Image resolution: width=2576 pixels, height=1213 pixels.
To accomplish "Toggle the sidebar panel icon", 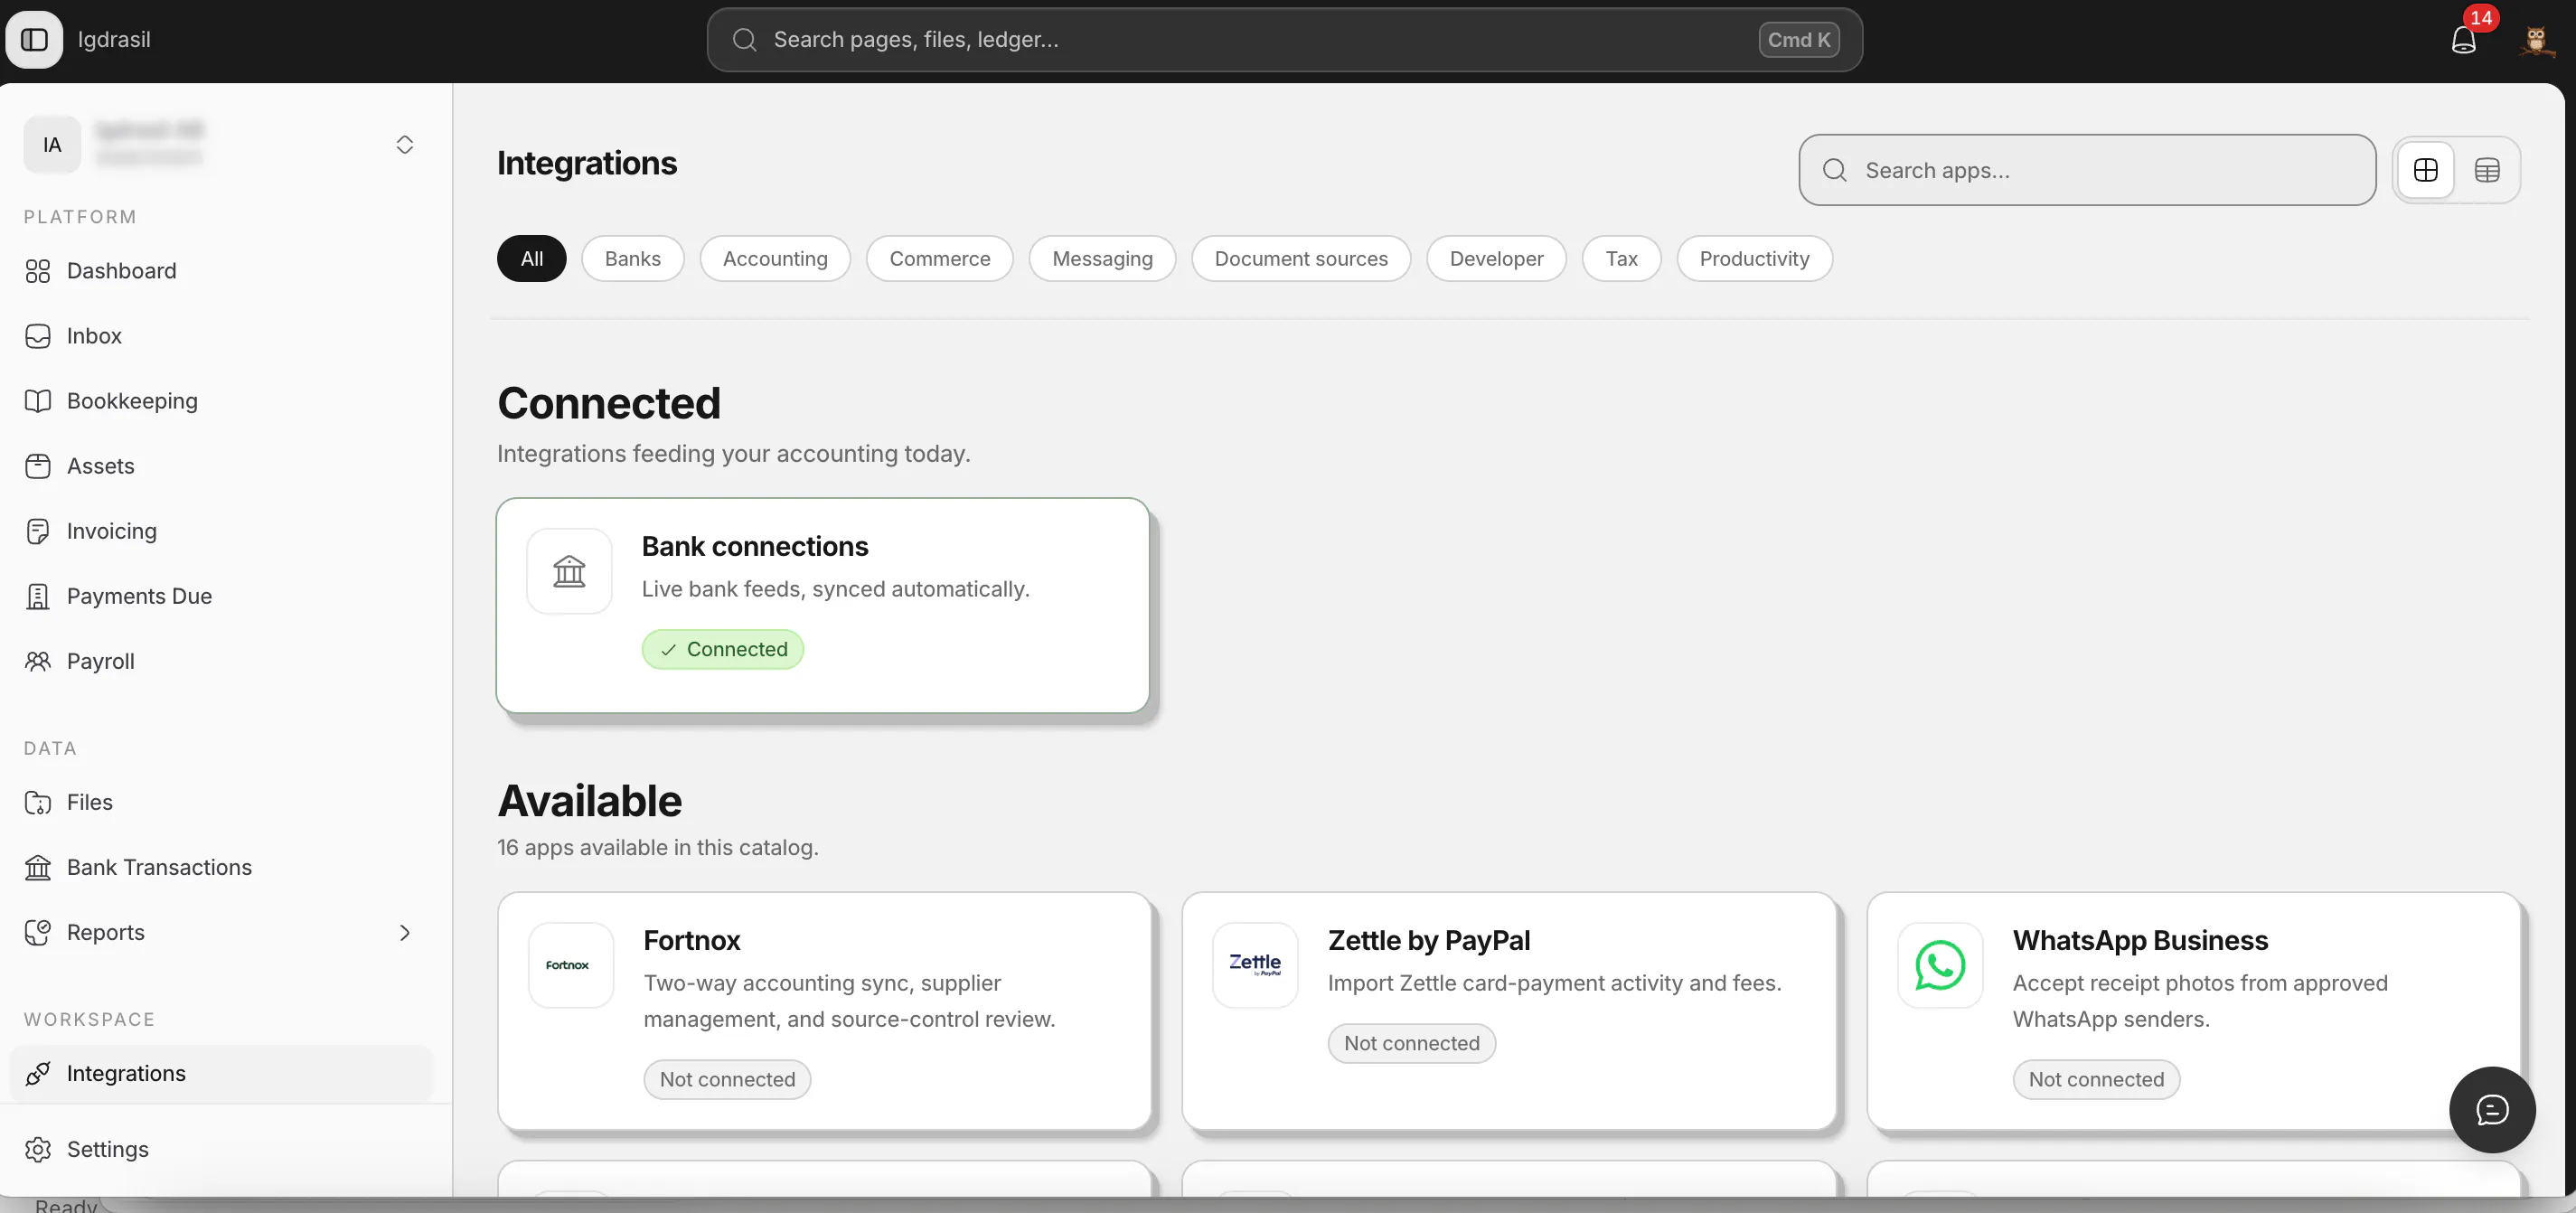I will (x=34, y=39).
